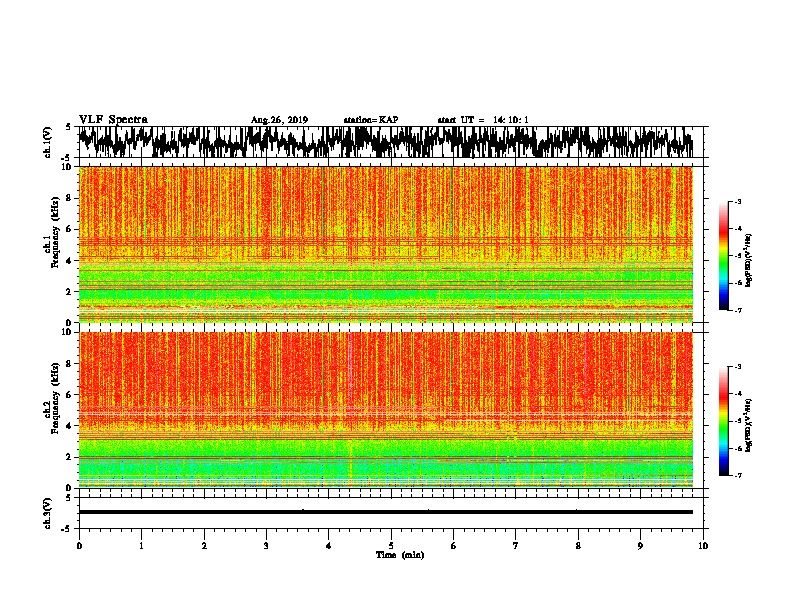Click the 'ch.1(V)' axis label of the top waveform
This screenshot has width=792, height=612.
coord(48,142)
